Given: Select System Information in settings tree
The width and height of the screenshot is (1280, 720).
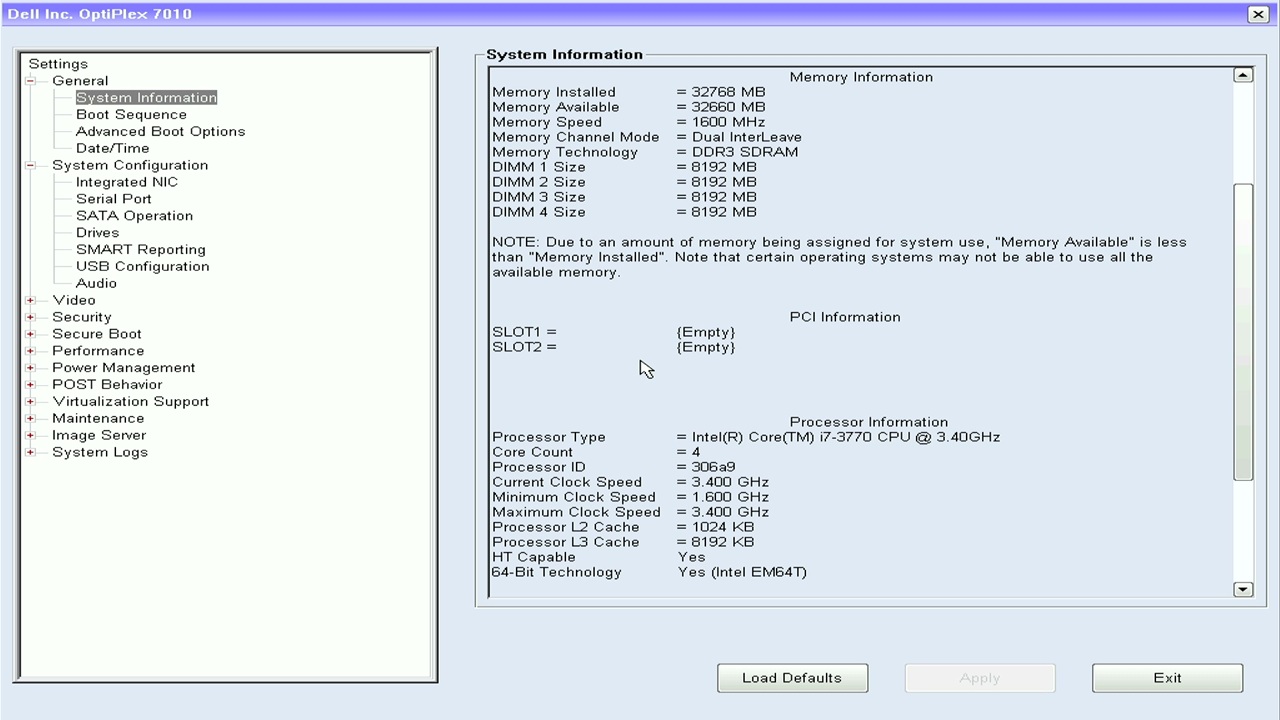Looking at the screenshot, I should point(146,98).
